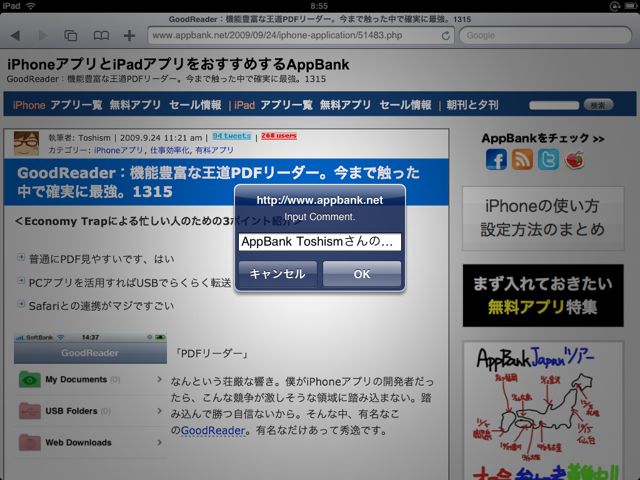Focus the Input Comment text field
This screenshot has width=640, height=480.
pos(320,242)
